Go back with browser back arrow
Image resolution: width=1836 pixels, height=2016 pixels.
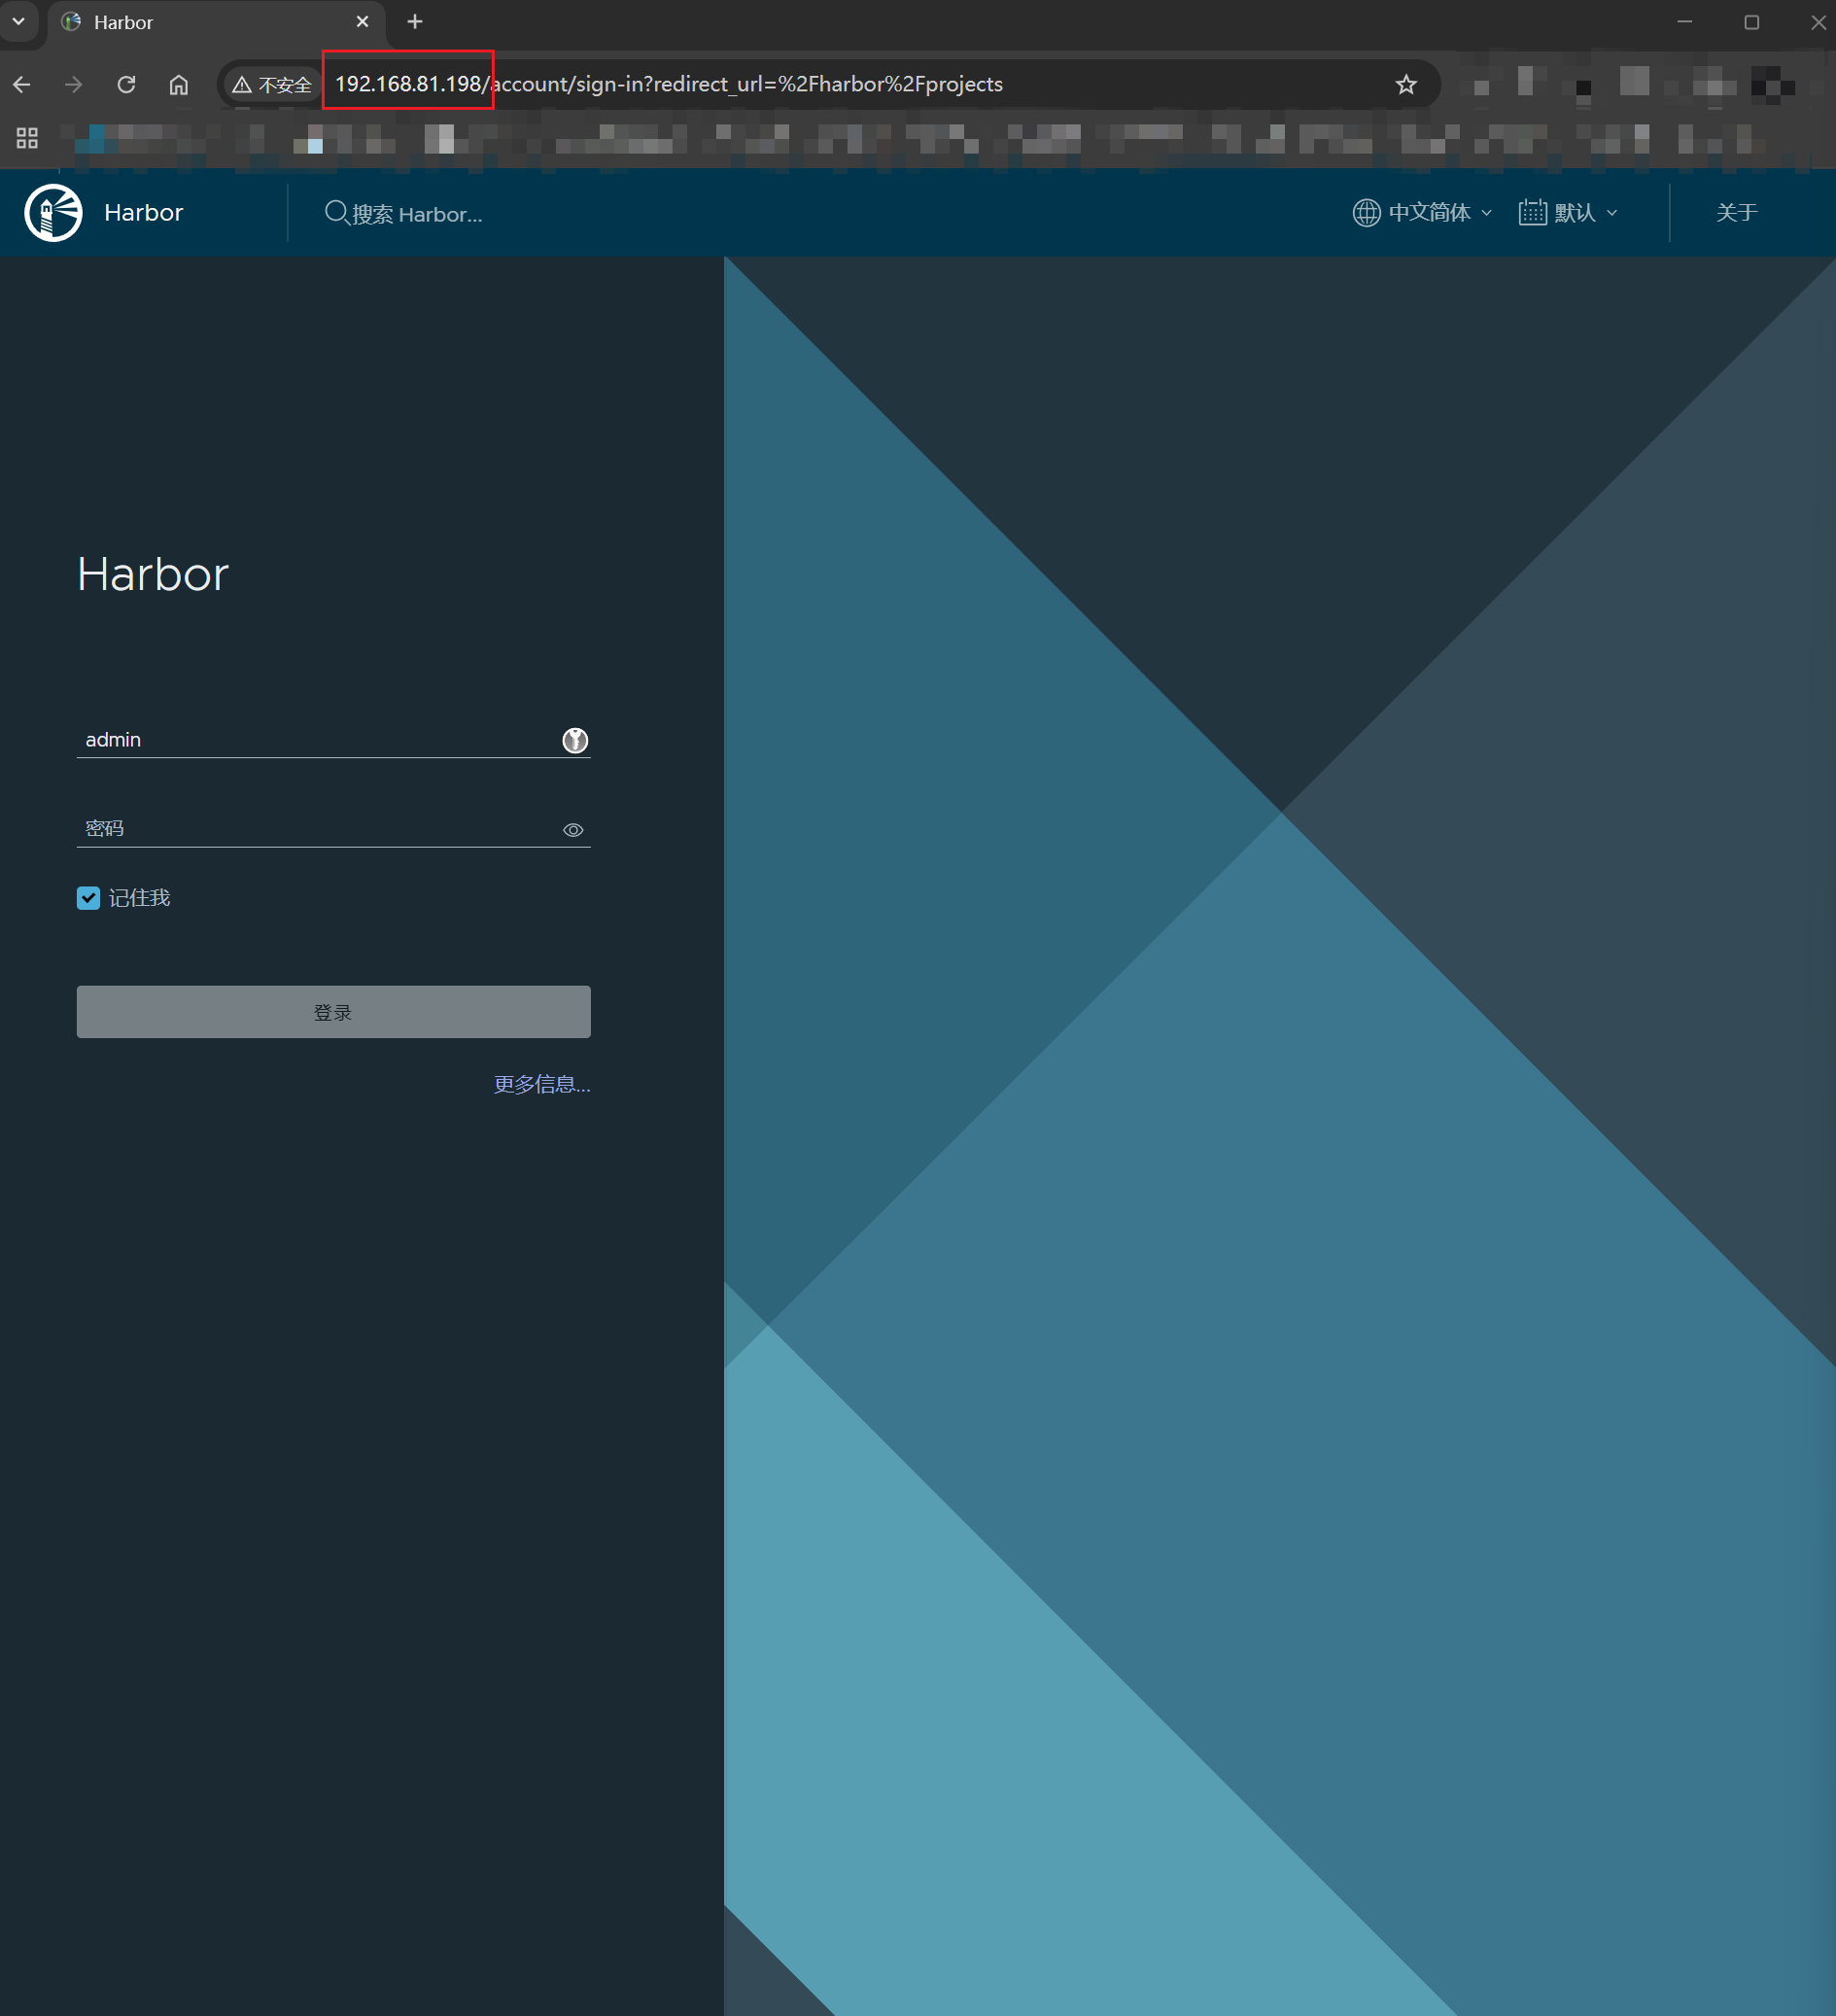(22, 85)
